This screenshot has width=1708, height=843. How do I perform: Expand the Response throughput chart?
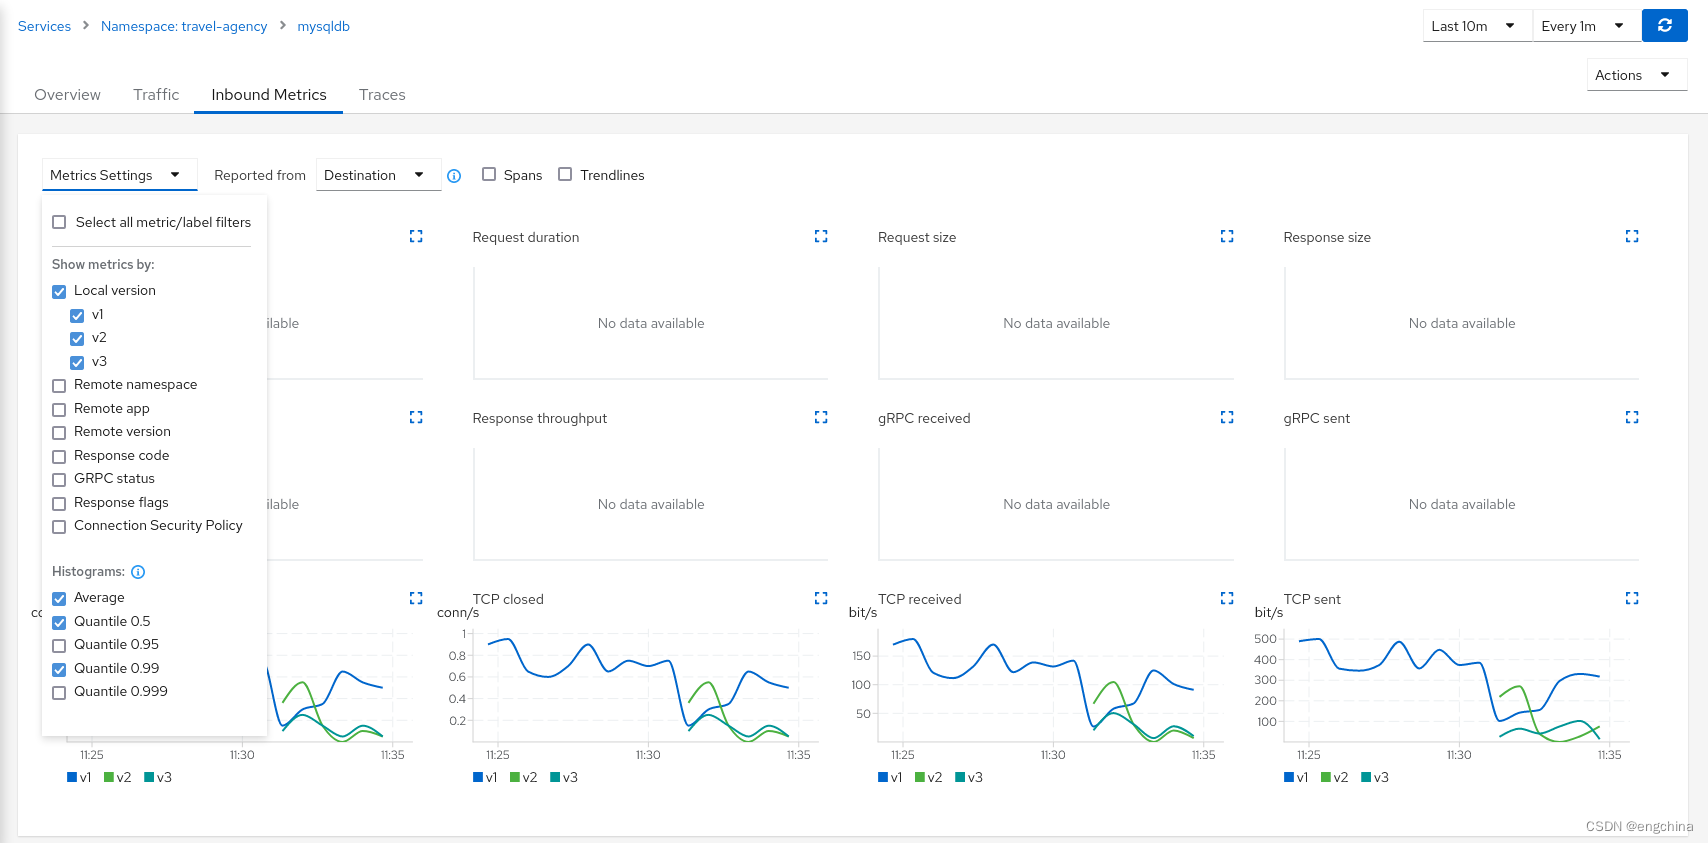click(x=821, y=417)
